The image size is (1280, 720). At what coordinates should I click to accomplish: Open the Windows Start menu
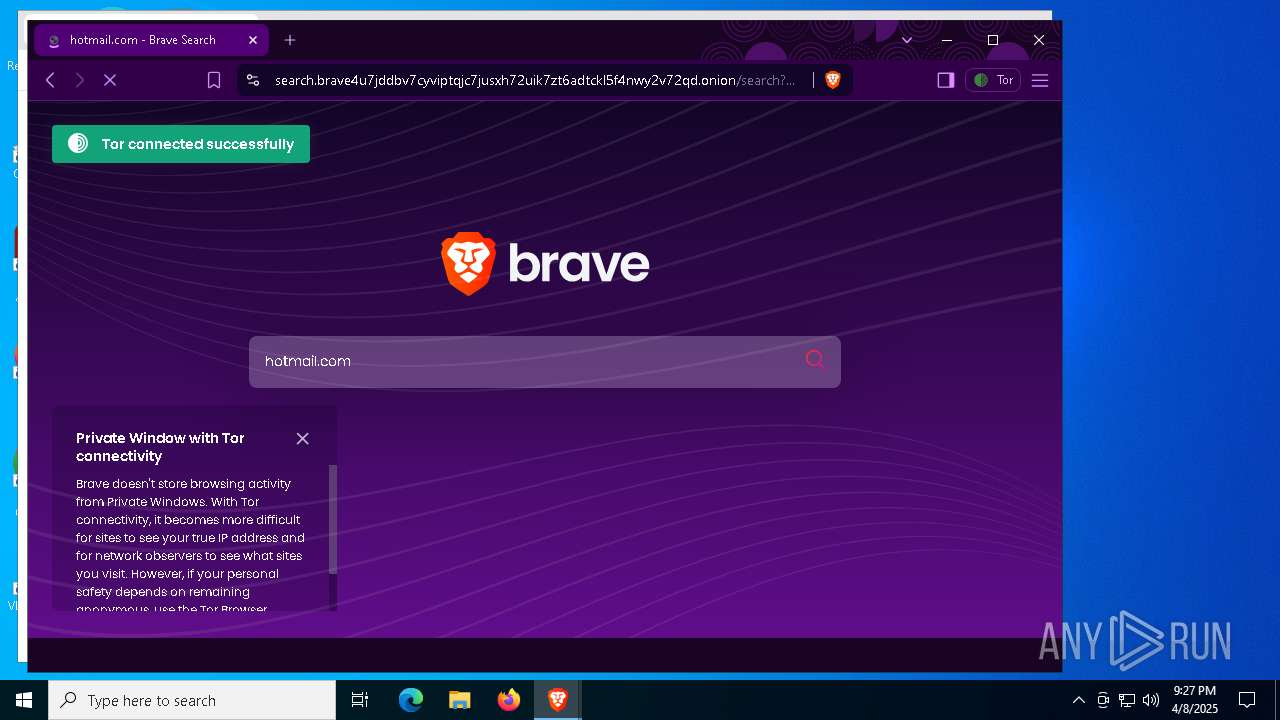point(24,700)
